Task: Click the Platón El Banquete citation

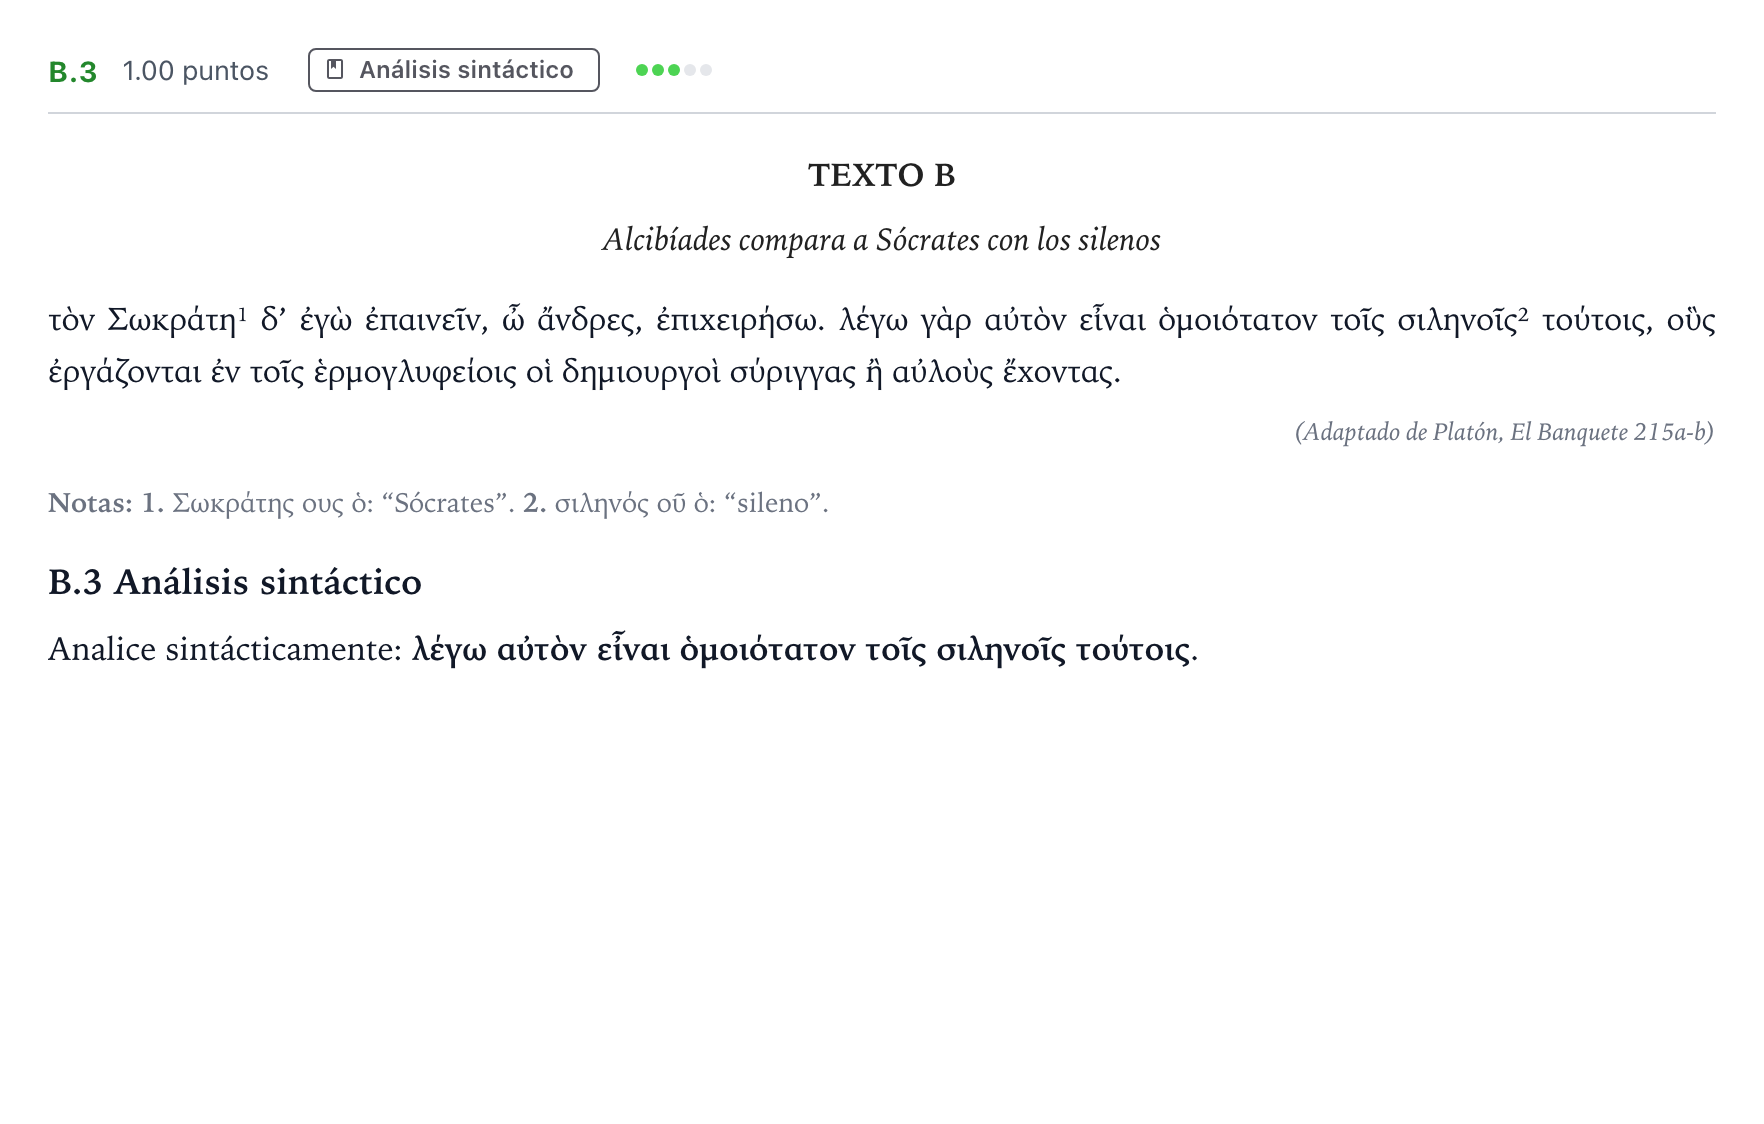Action: click(1504, 432)
